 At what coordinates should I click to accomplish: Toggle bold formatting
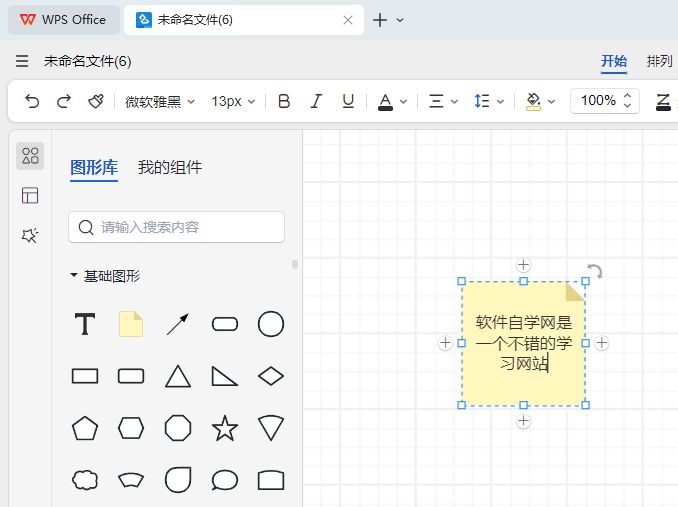click(284, 101)
